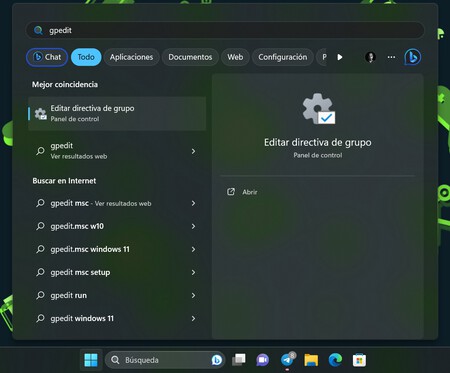Select the Configuración filter tab
Viewport: 450px width, 373px height.
coord(283,57)
